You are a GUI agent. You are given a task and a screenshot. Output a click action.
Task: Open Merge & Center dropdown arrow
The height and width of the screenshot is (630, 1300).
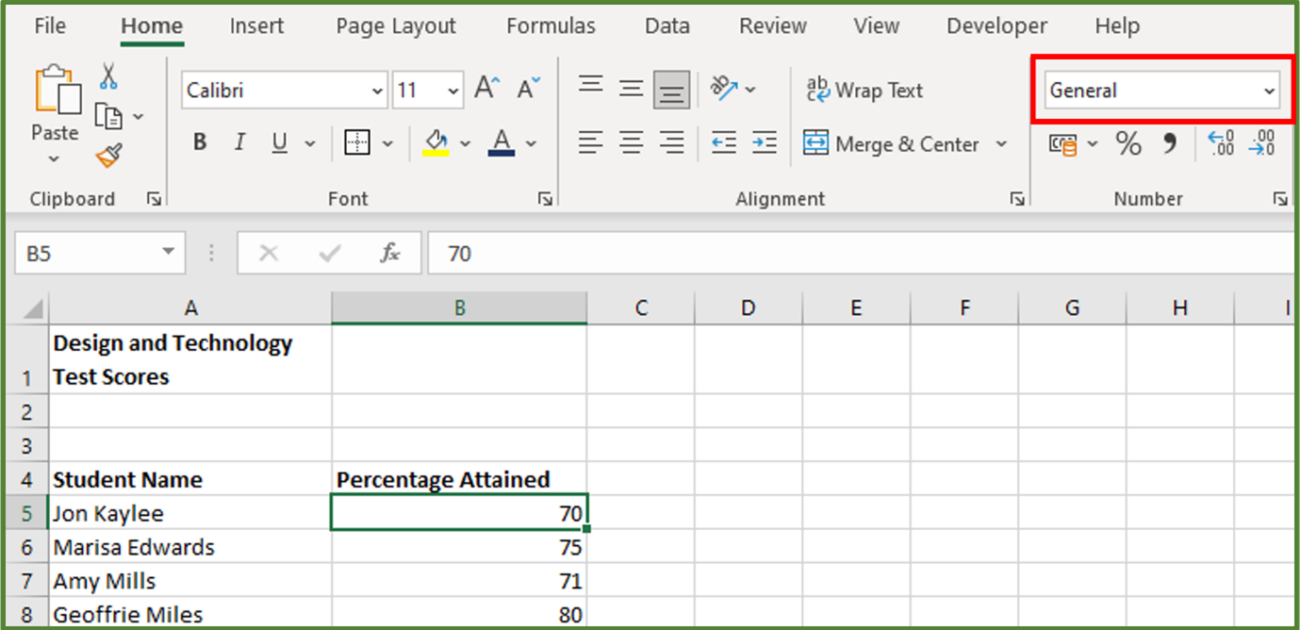point(1001,144)
